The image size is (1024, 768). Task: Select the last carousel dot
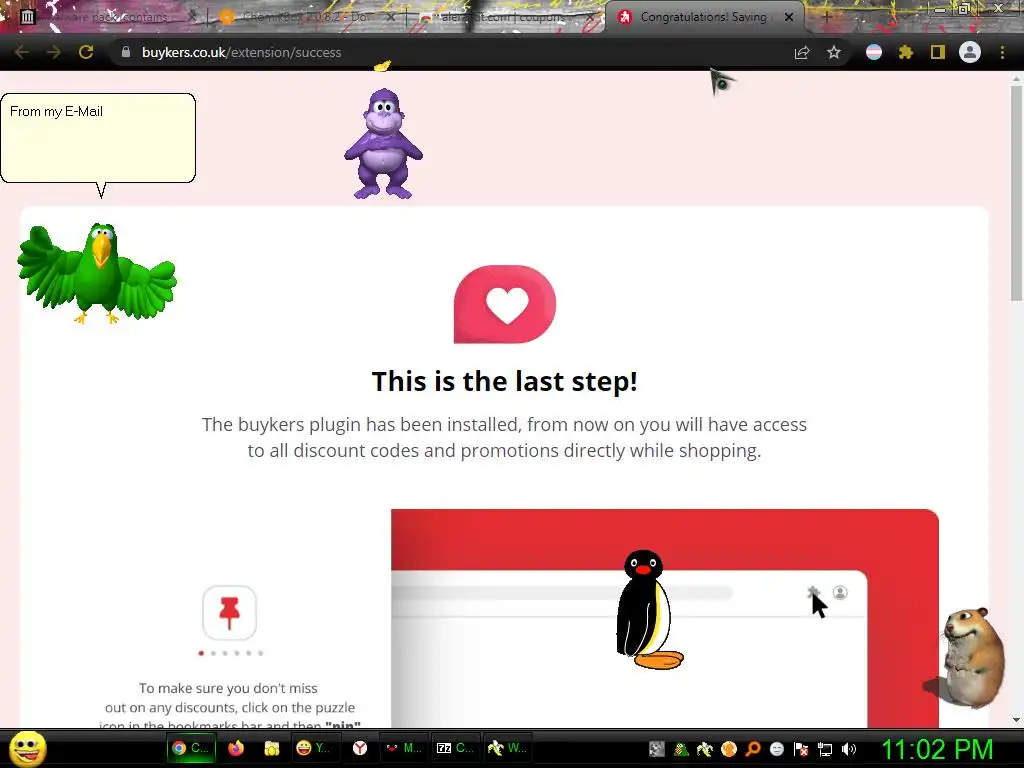pyautogui.click(x=260, y=653)
